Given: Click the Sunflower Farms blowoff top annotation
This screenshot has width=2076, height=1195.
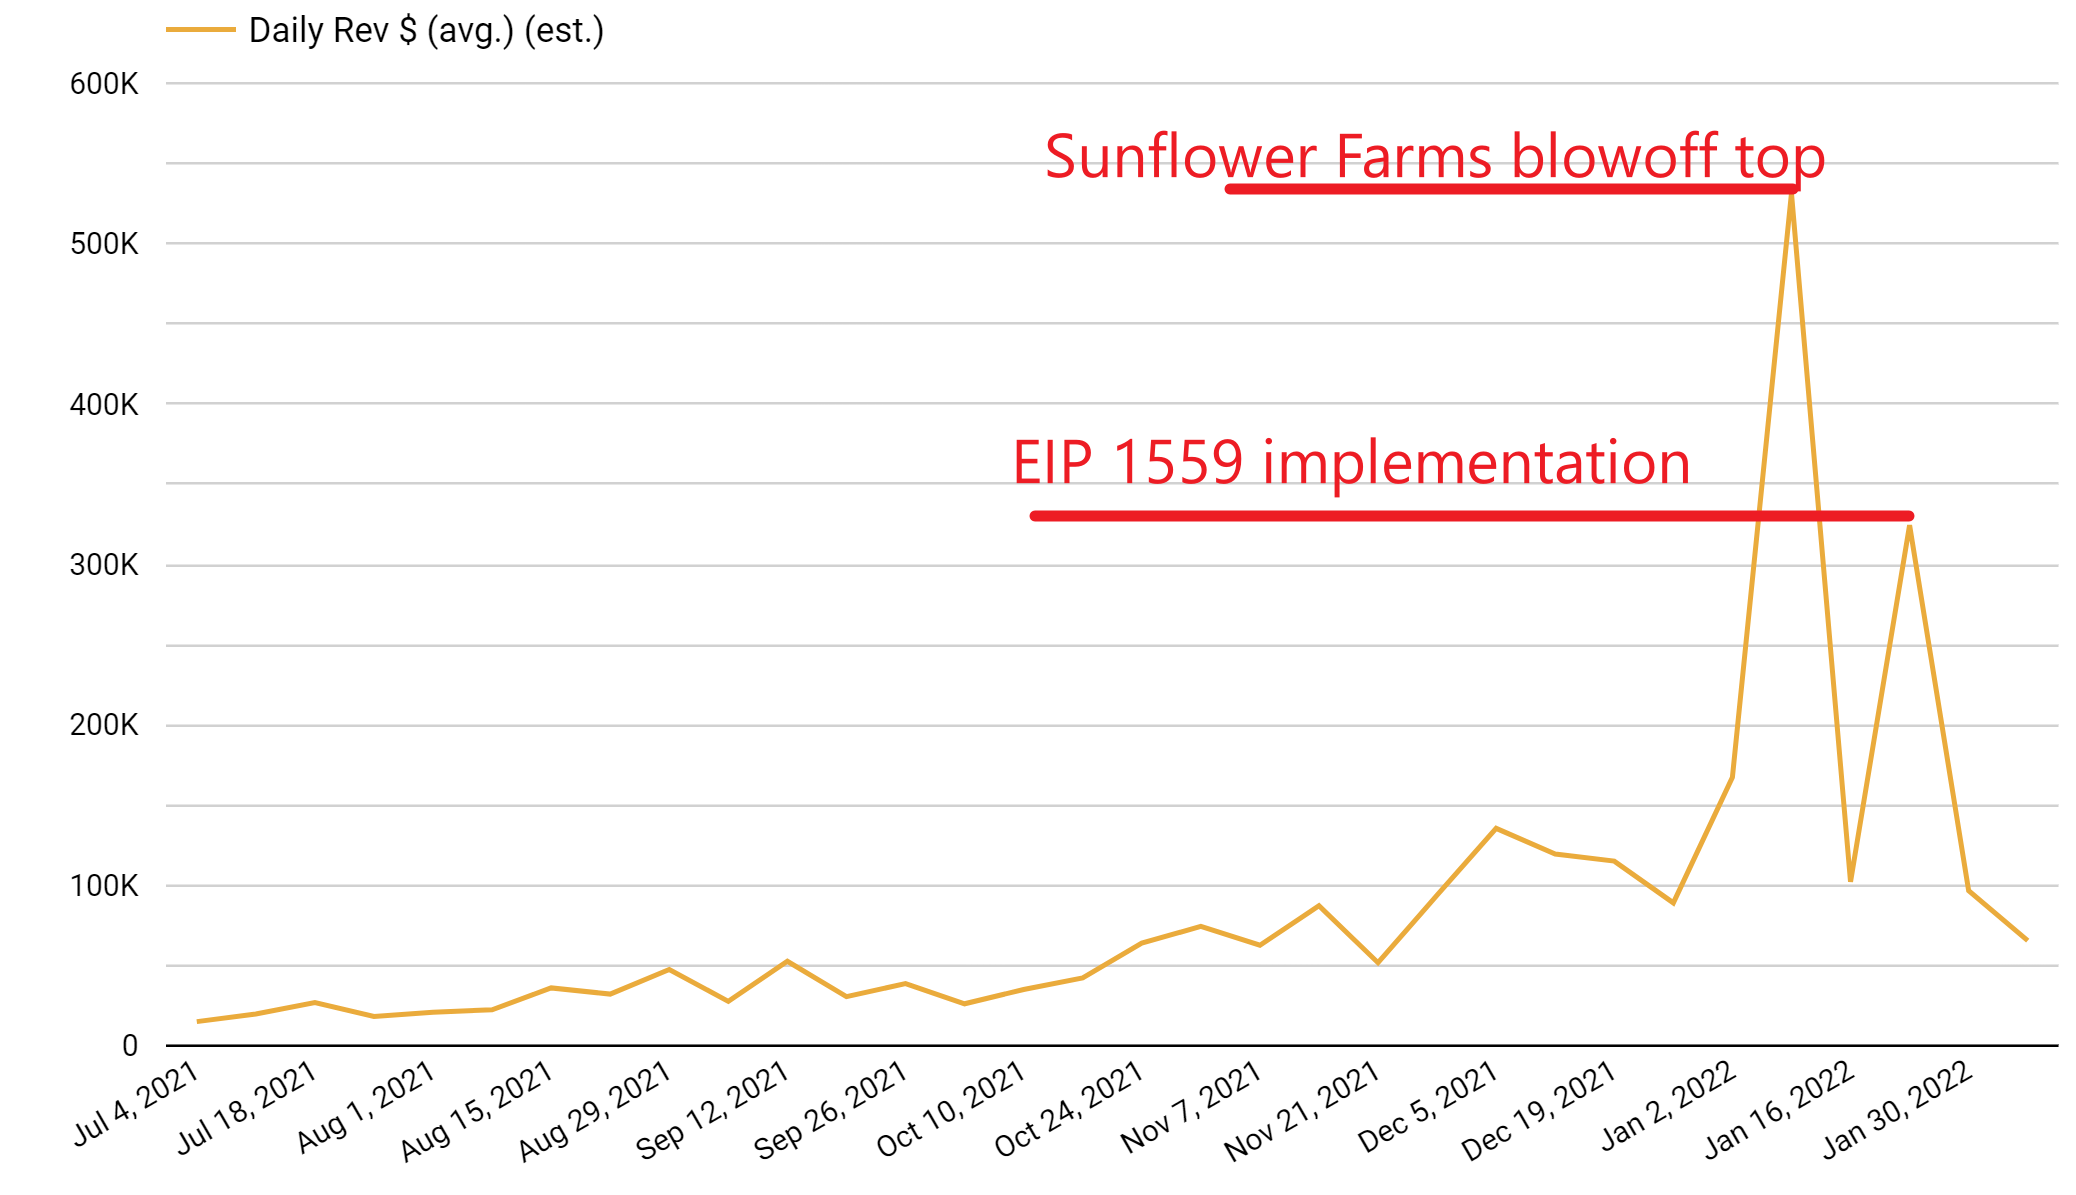Looking at the screenshot, I should tap(1434, 156).
